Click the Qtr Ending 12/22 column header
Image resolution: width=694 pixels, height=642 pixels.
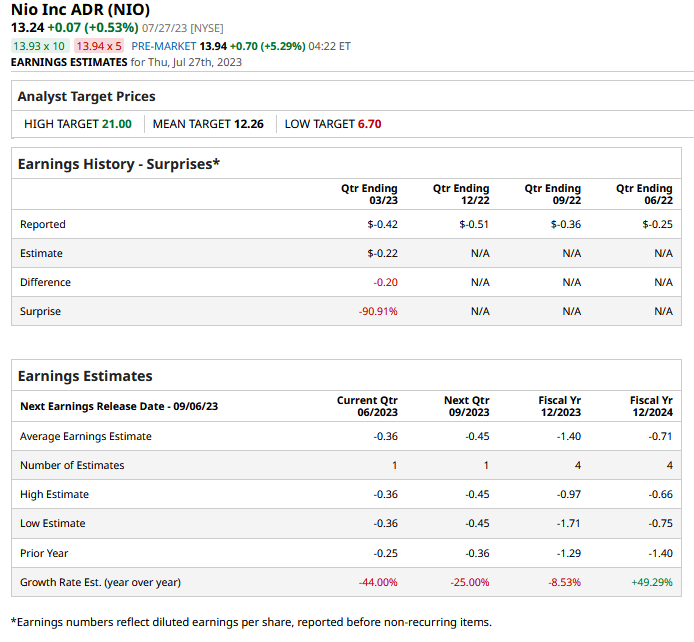pyautogui.click(x=461, y=194)
